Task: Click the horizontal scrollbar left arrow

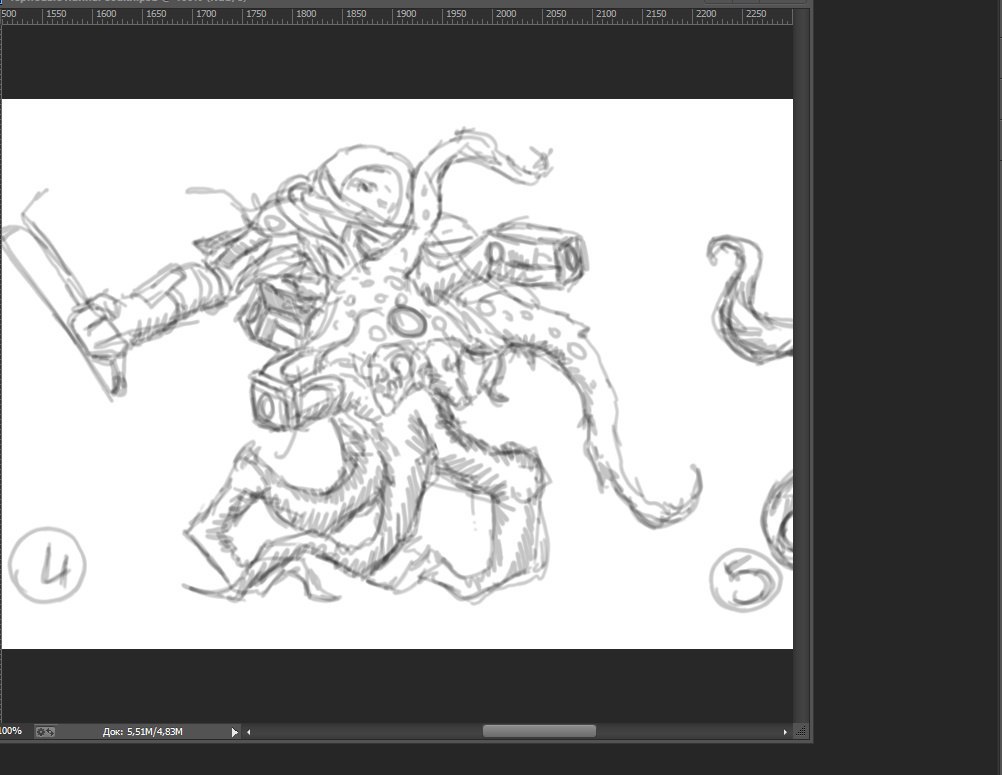Action: pyautogui.click(x=249, y=732)
